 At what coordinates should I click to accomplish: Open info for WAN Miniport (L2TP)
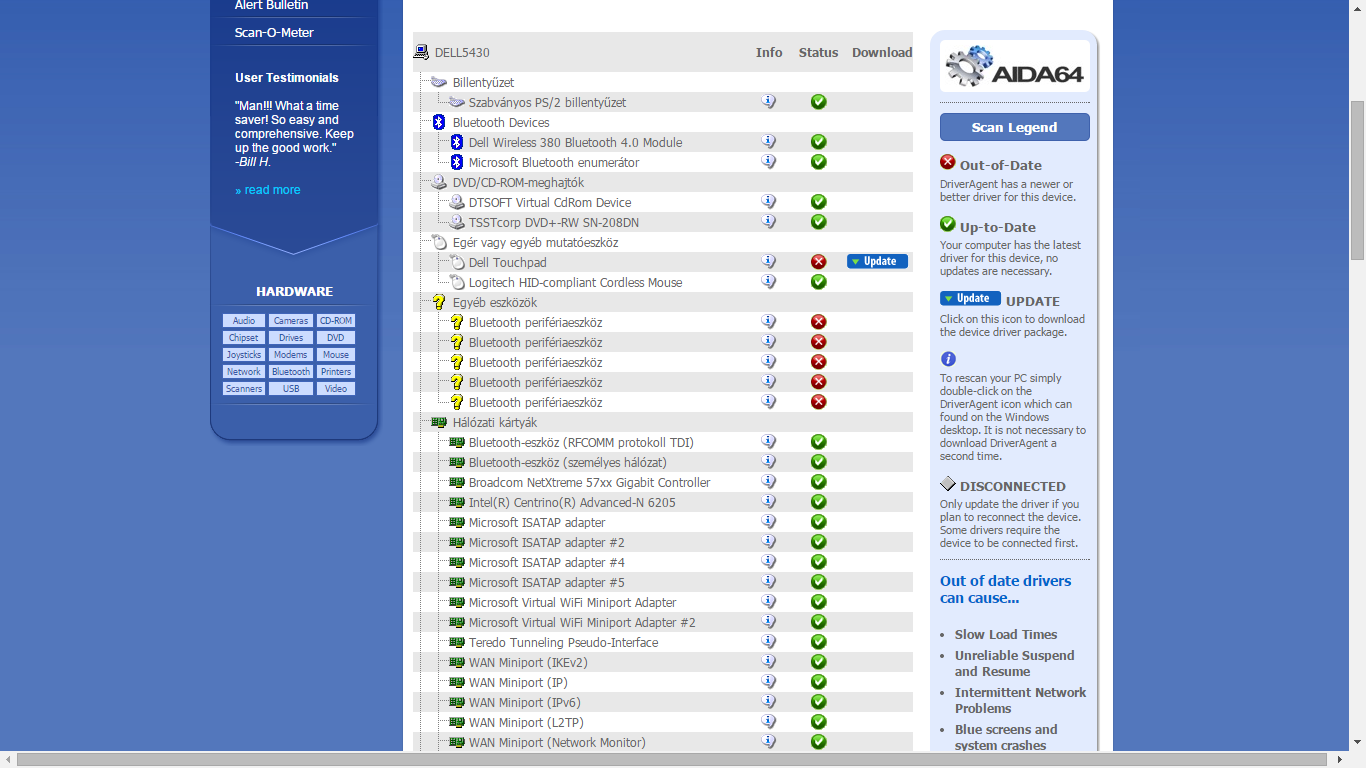[x=769, y=721]
